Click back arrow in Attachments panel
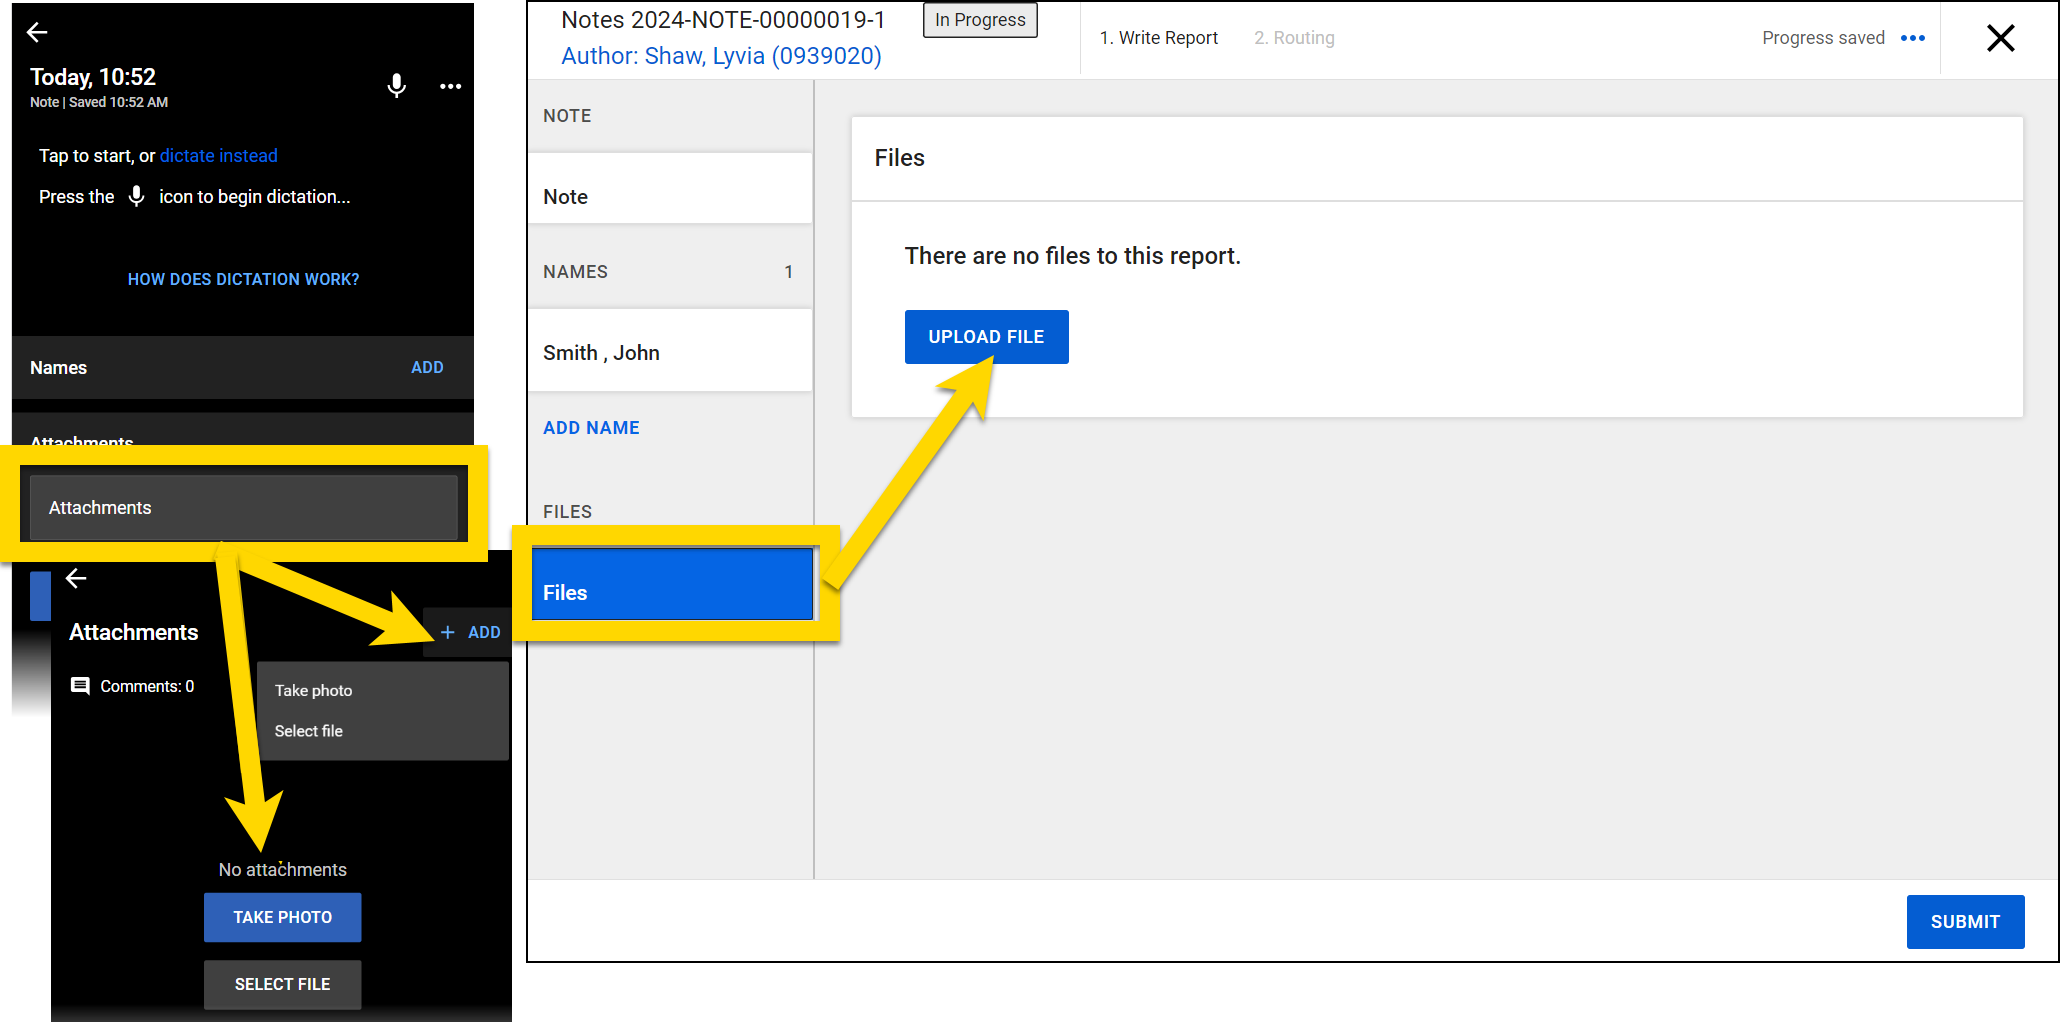 click(x=76, y=578)
